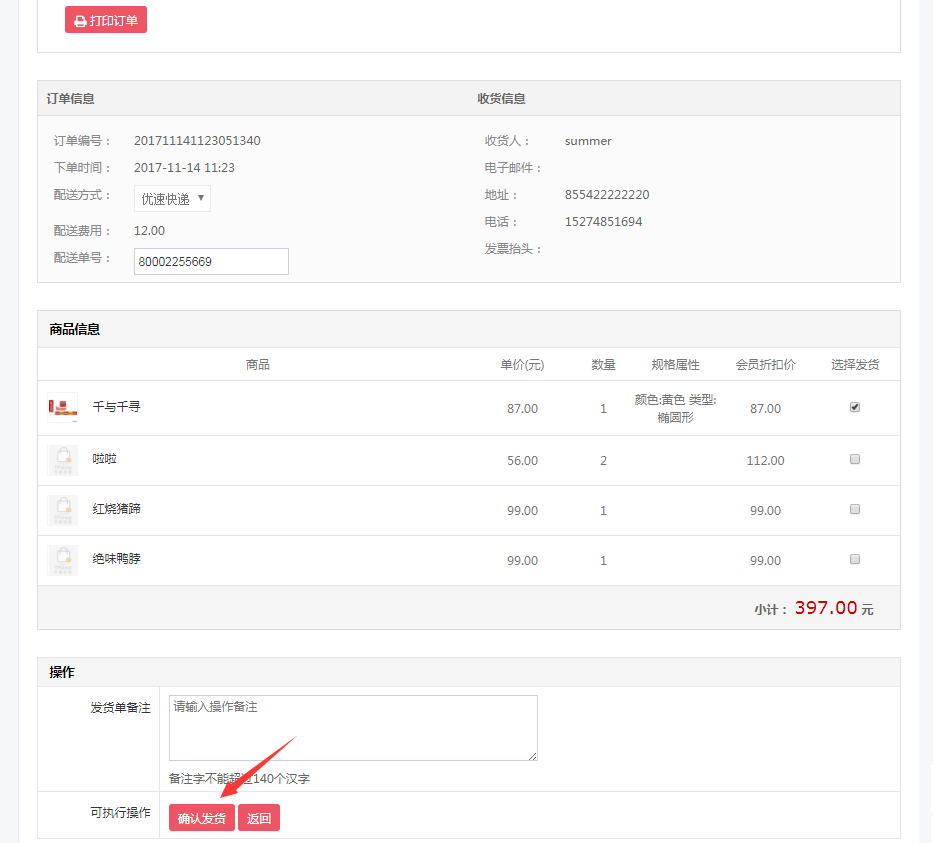
Task: Click the 发货单备注 remark textarea
Action: [x=353, y=728]
